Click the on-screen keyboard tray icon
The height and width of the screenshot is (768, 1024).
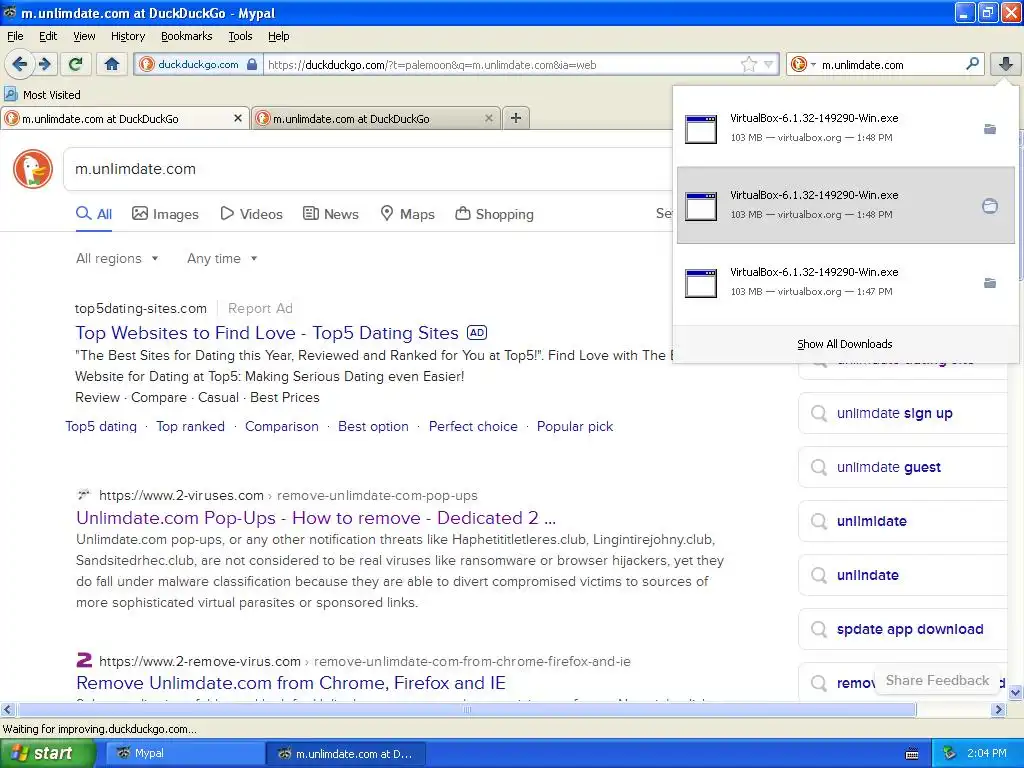click(912, 754)
